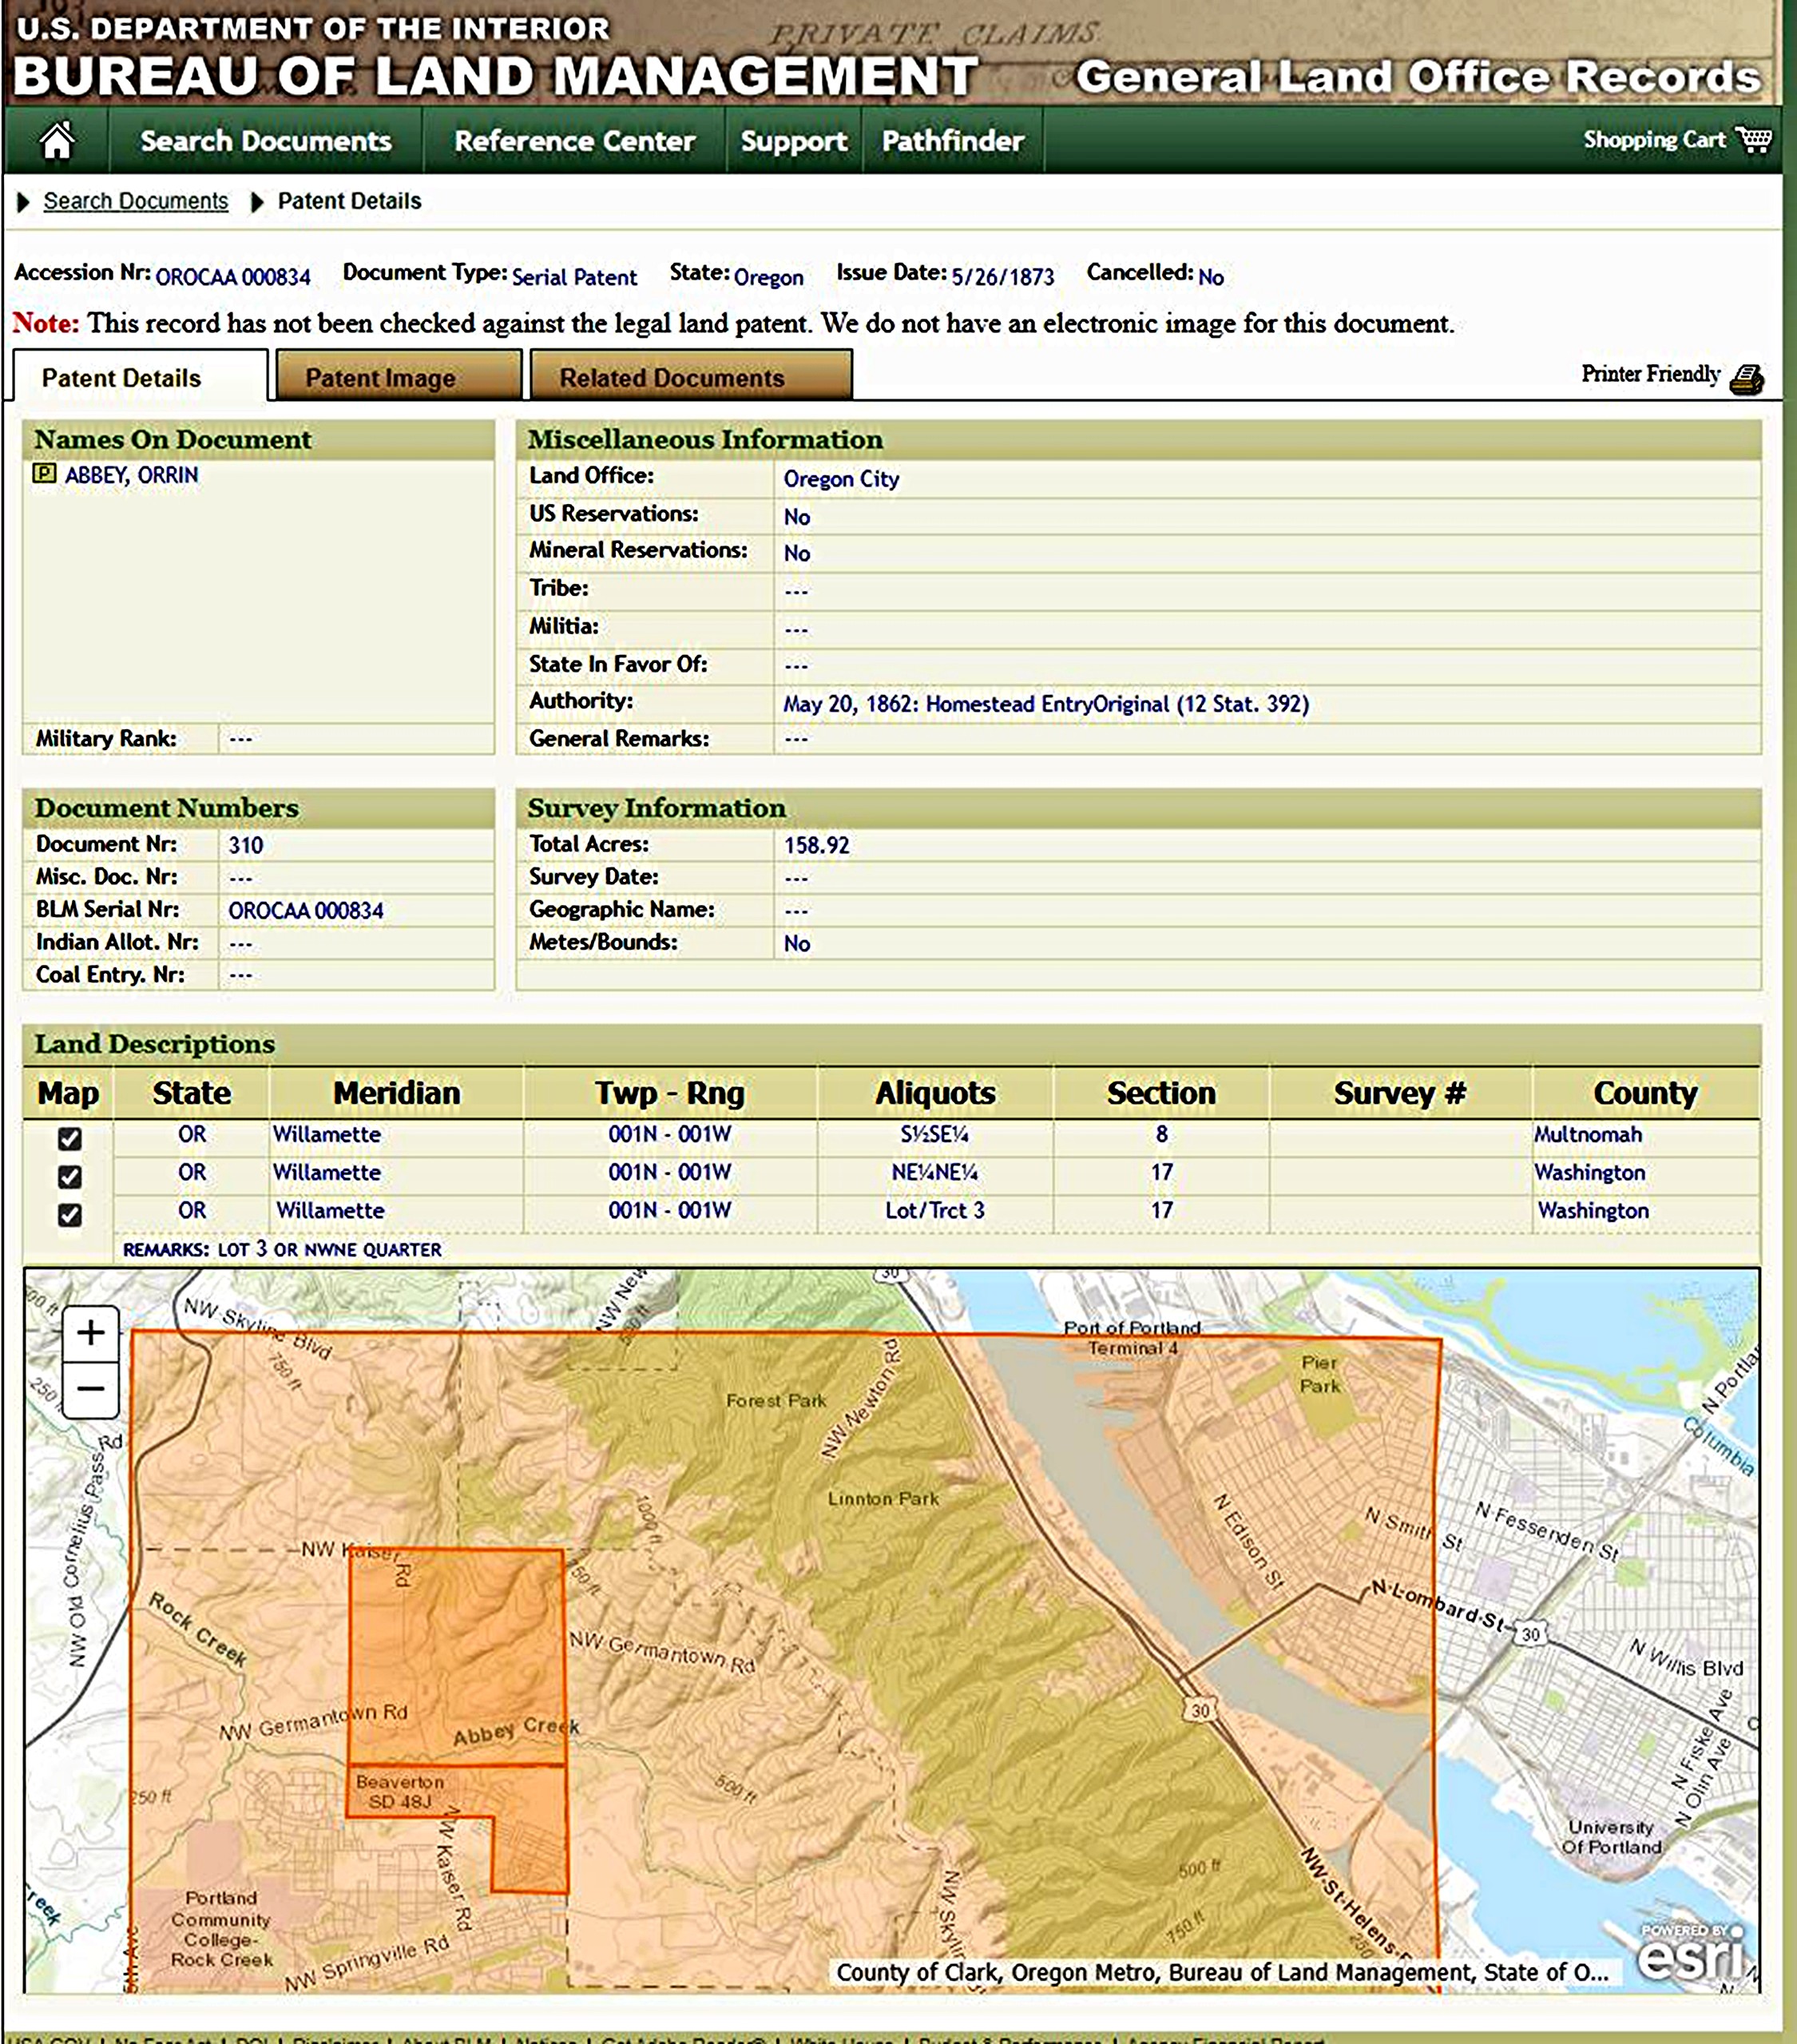Viewport: 1797px width, 2044px height.
Task: Click the State value Oregon
Action: (x=768, y=277)
